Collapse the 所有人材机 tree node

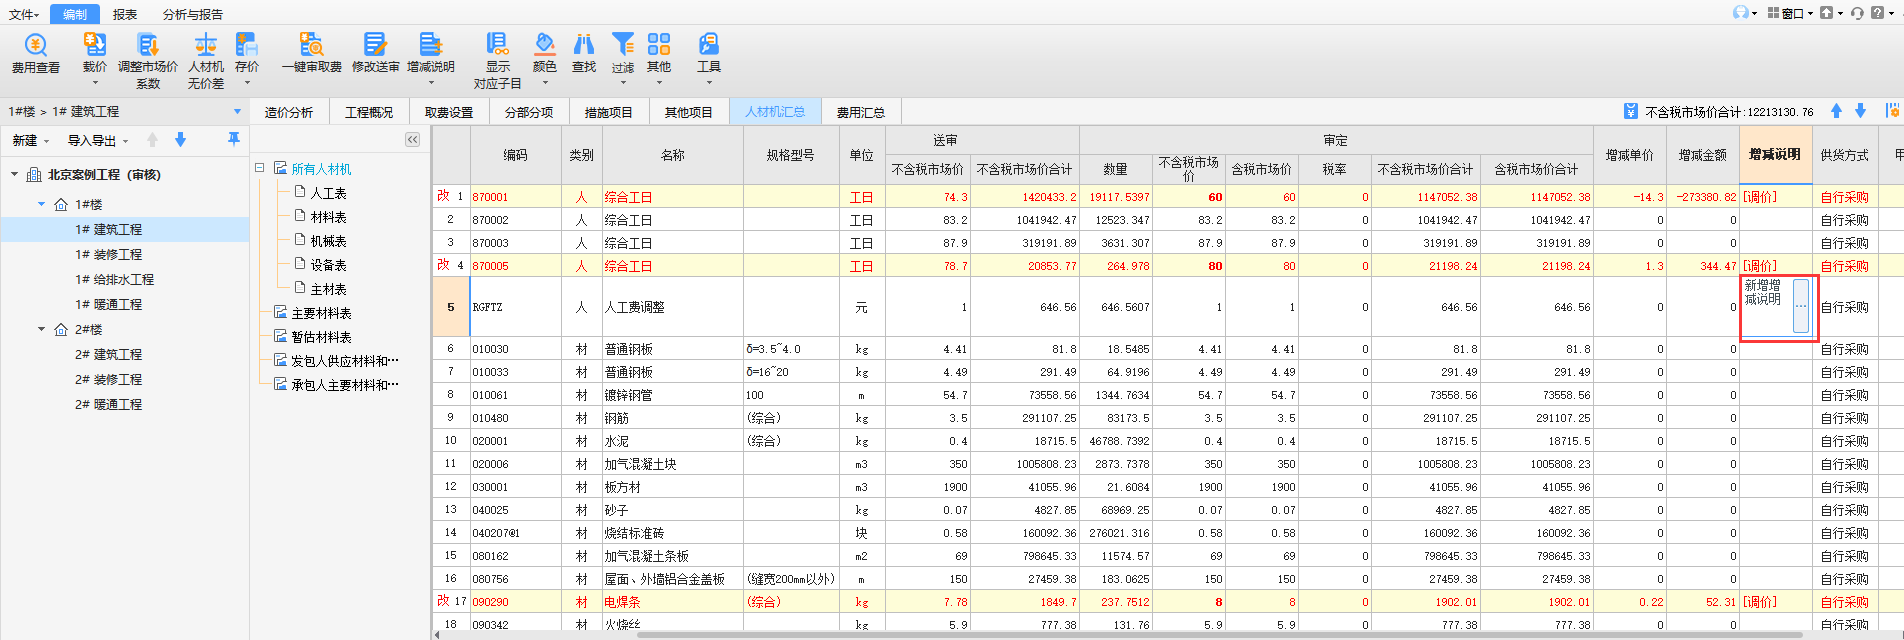point(260,169)
